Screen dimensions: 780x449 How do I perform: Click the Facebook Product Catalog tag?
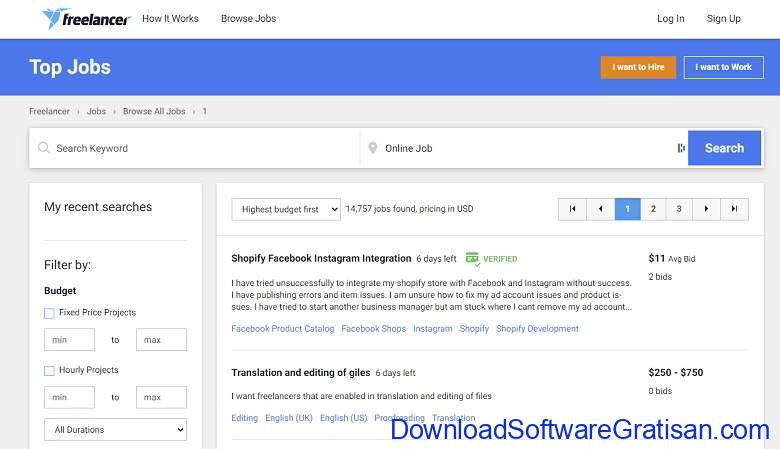click(x=283, y=329)
